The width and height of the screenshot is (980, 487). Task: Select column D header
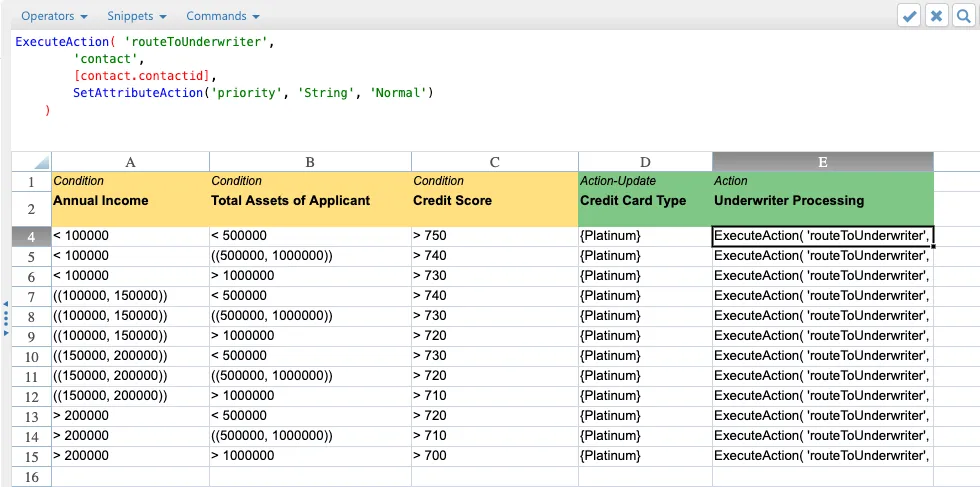coord(645,162)
